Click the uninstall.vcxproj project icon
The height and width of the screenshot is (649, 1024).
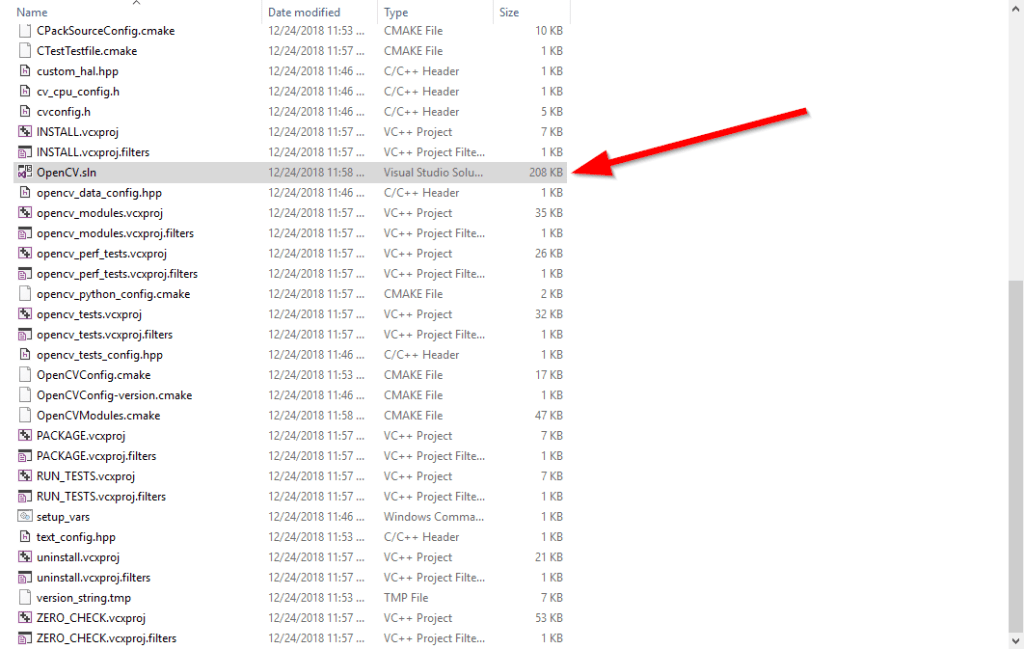25,557
